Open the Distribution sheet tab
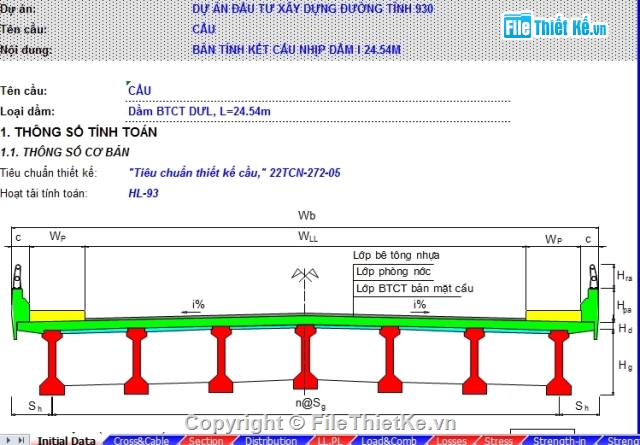The width and height of the screenshot is (640, 445). (271, 441)
